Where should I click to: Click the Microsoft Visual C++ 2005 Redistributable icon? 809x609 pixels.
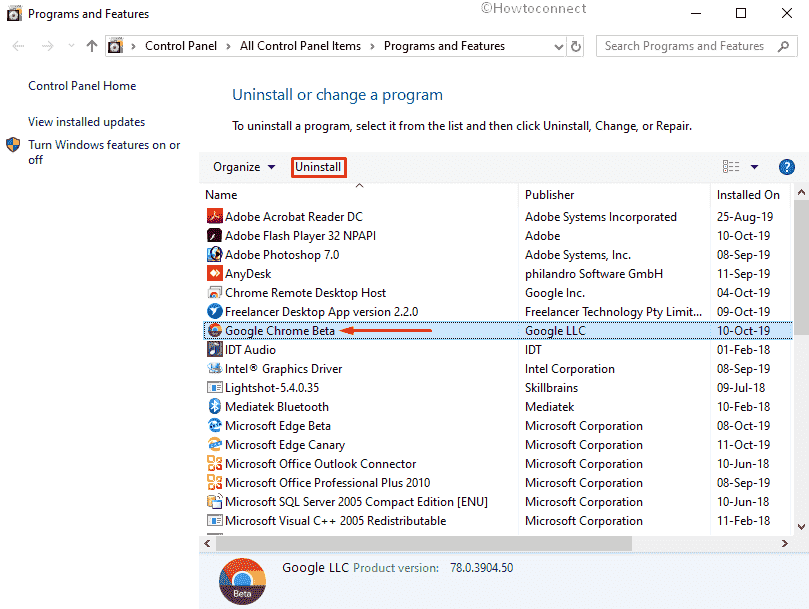[215, 521]
